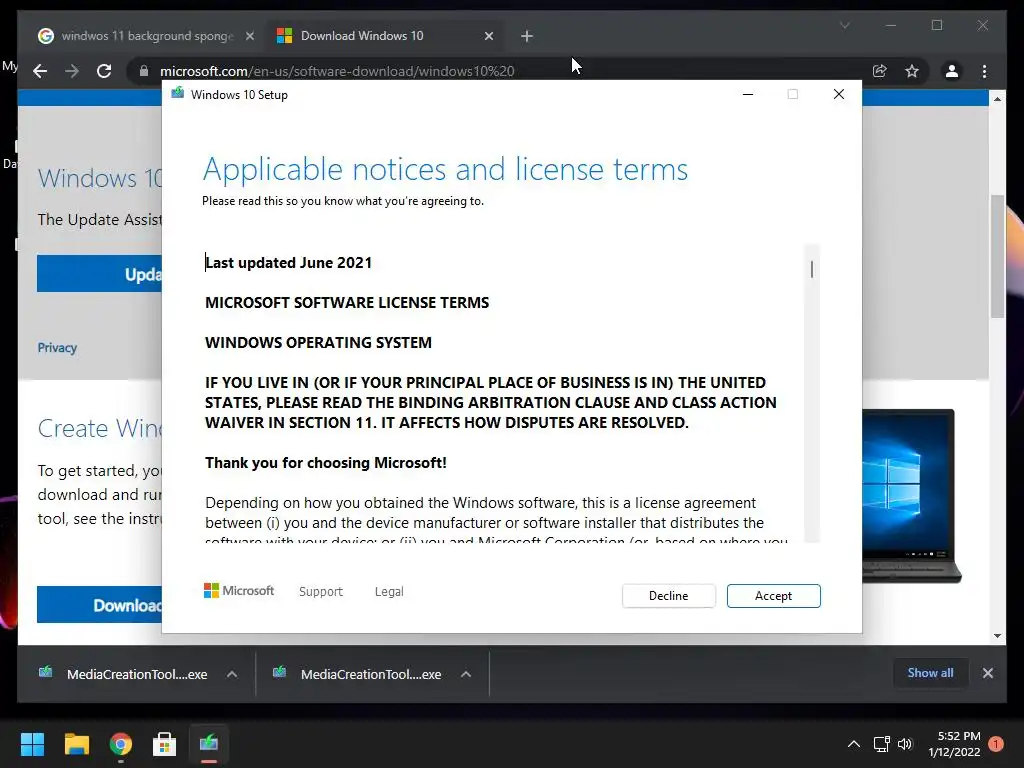
Task: Click 'WINDOWS OPERATING SYSTEM' heading
Action: [318, 342]
